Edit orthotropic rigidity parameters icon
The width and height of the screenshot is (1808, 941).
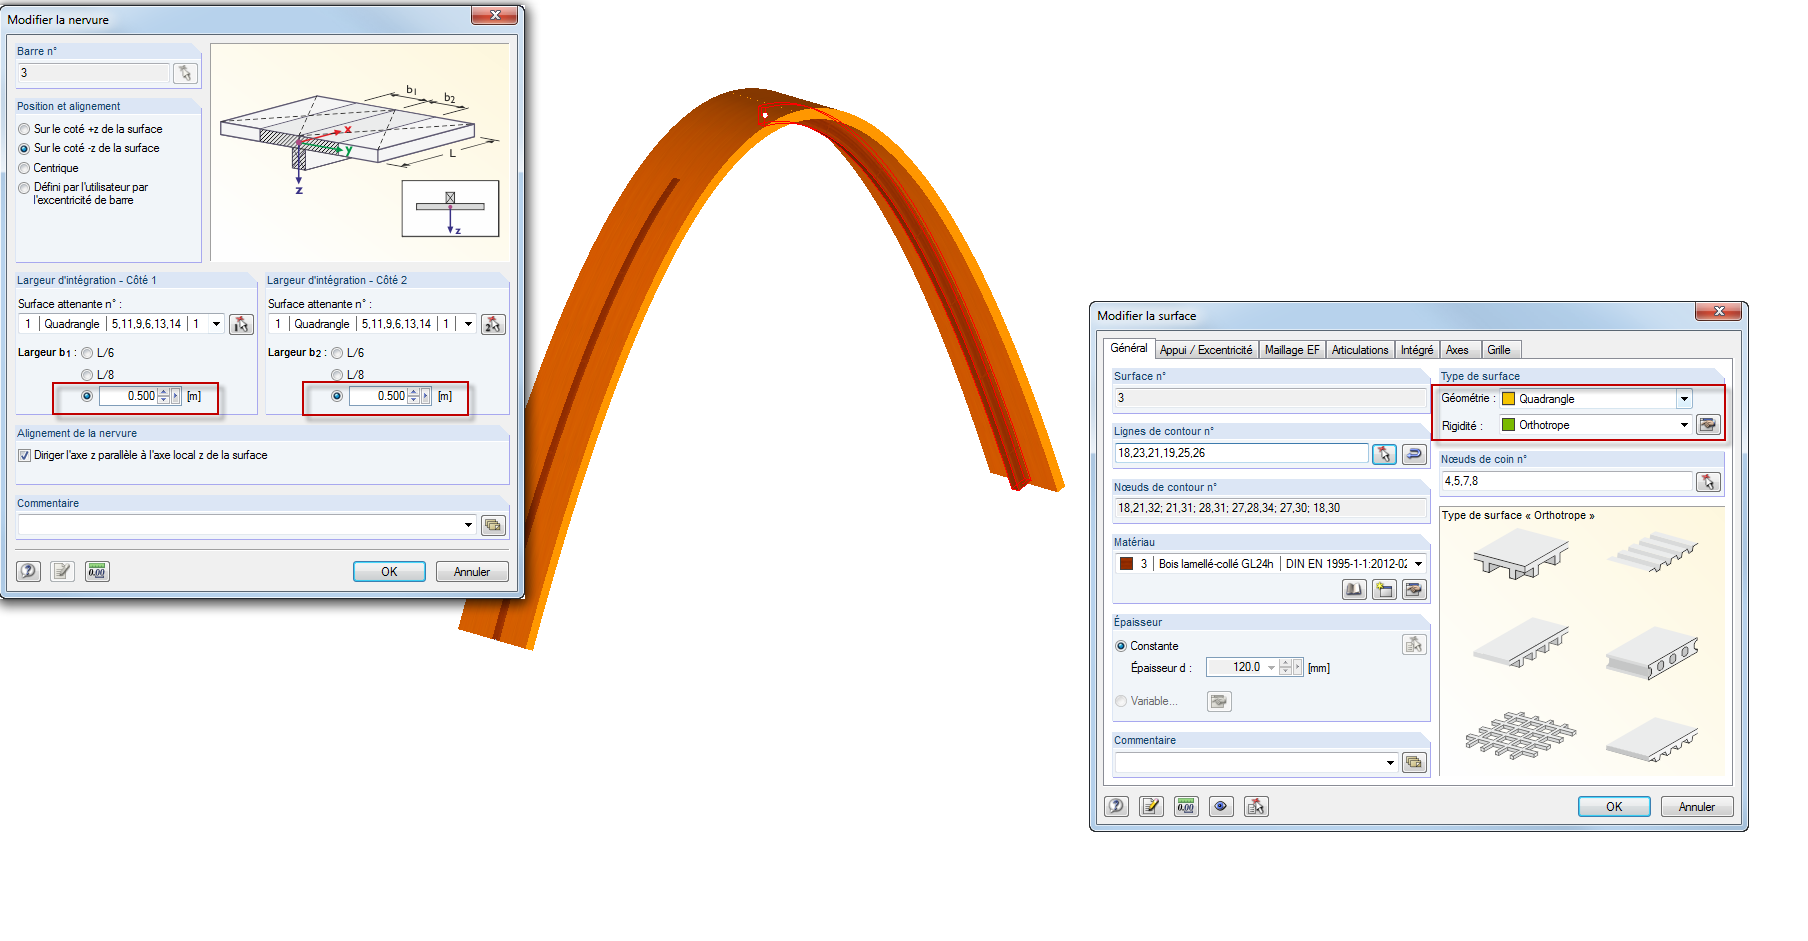pos(1708,425)
